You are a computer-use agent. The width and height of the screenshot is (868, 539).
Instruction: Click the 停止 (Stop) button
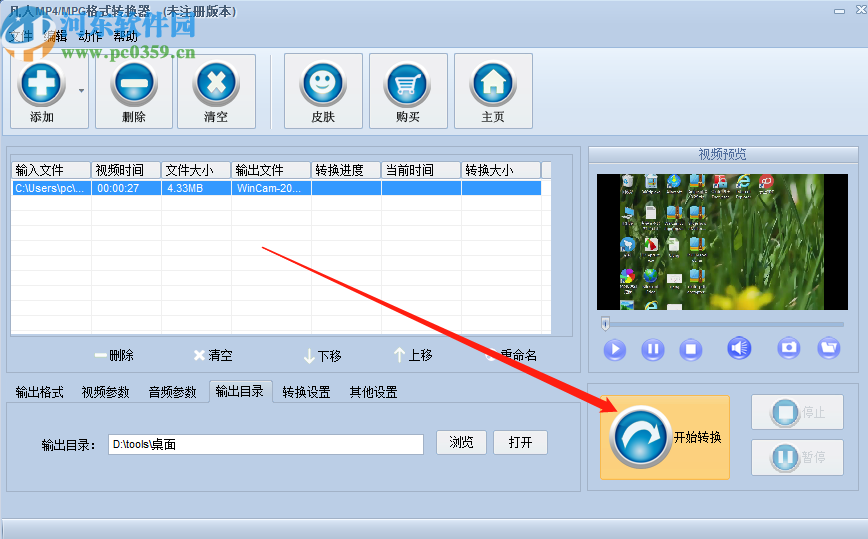point(797,412)
